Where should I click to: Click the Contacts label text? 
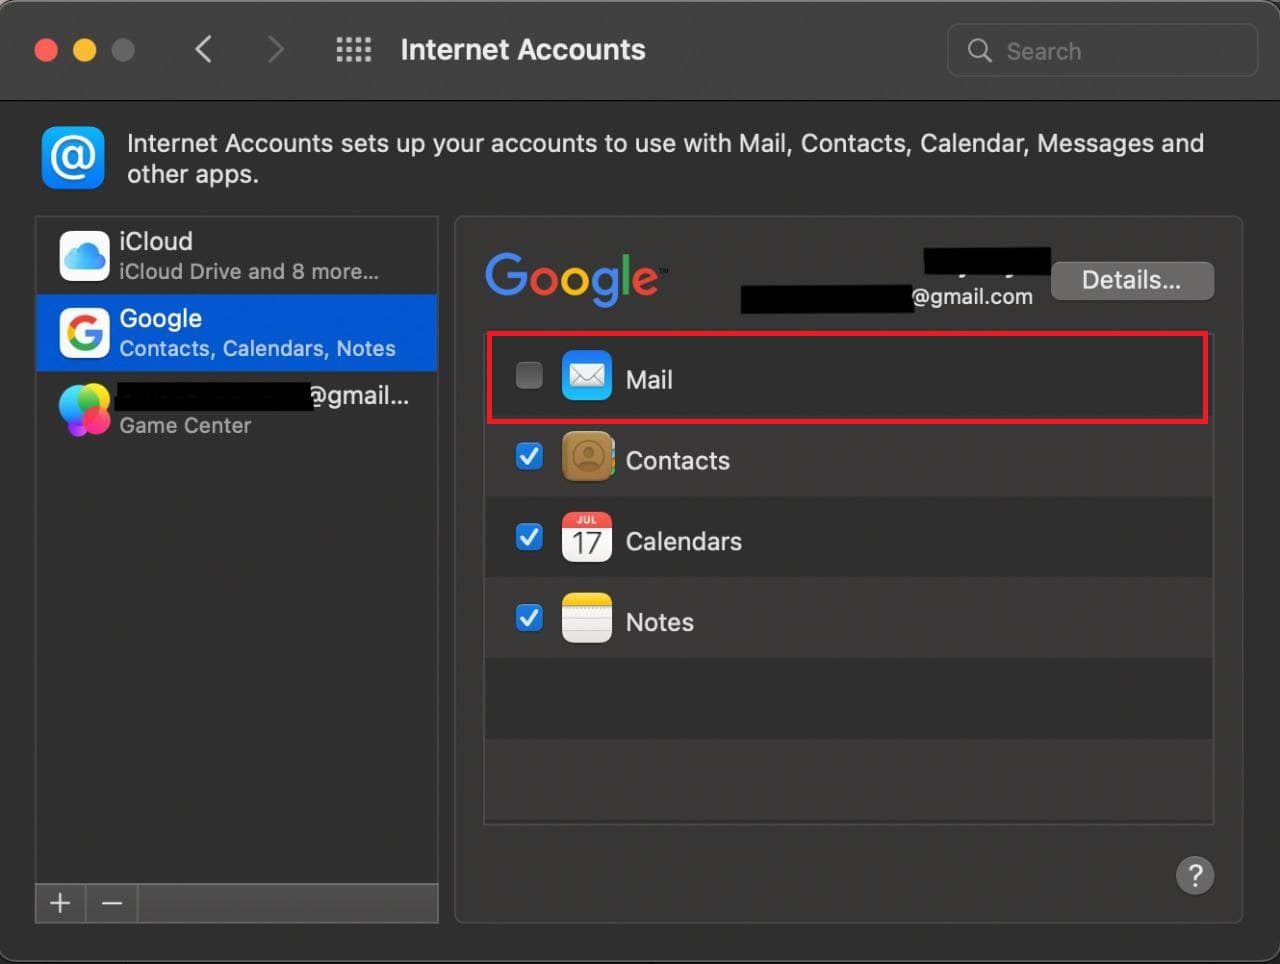(678, 461)
